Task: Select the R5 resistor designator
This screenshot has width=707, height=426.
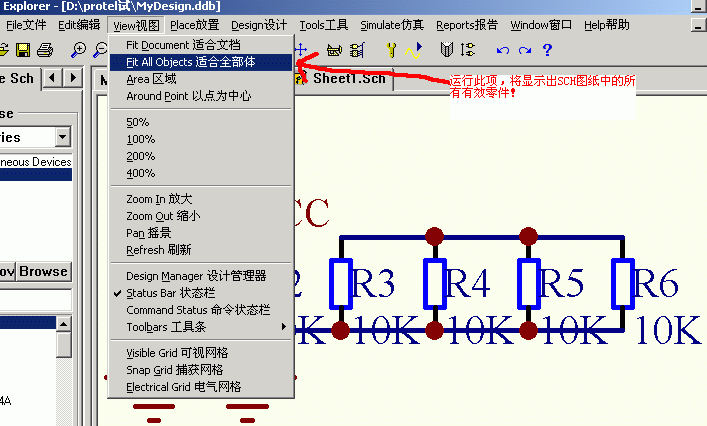Action: tap(561, 283)
